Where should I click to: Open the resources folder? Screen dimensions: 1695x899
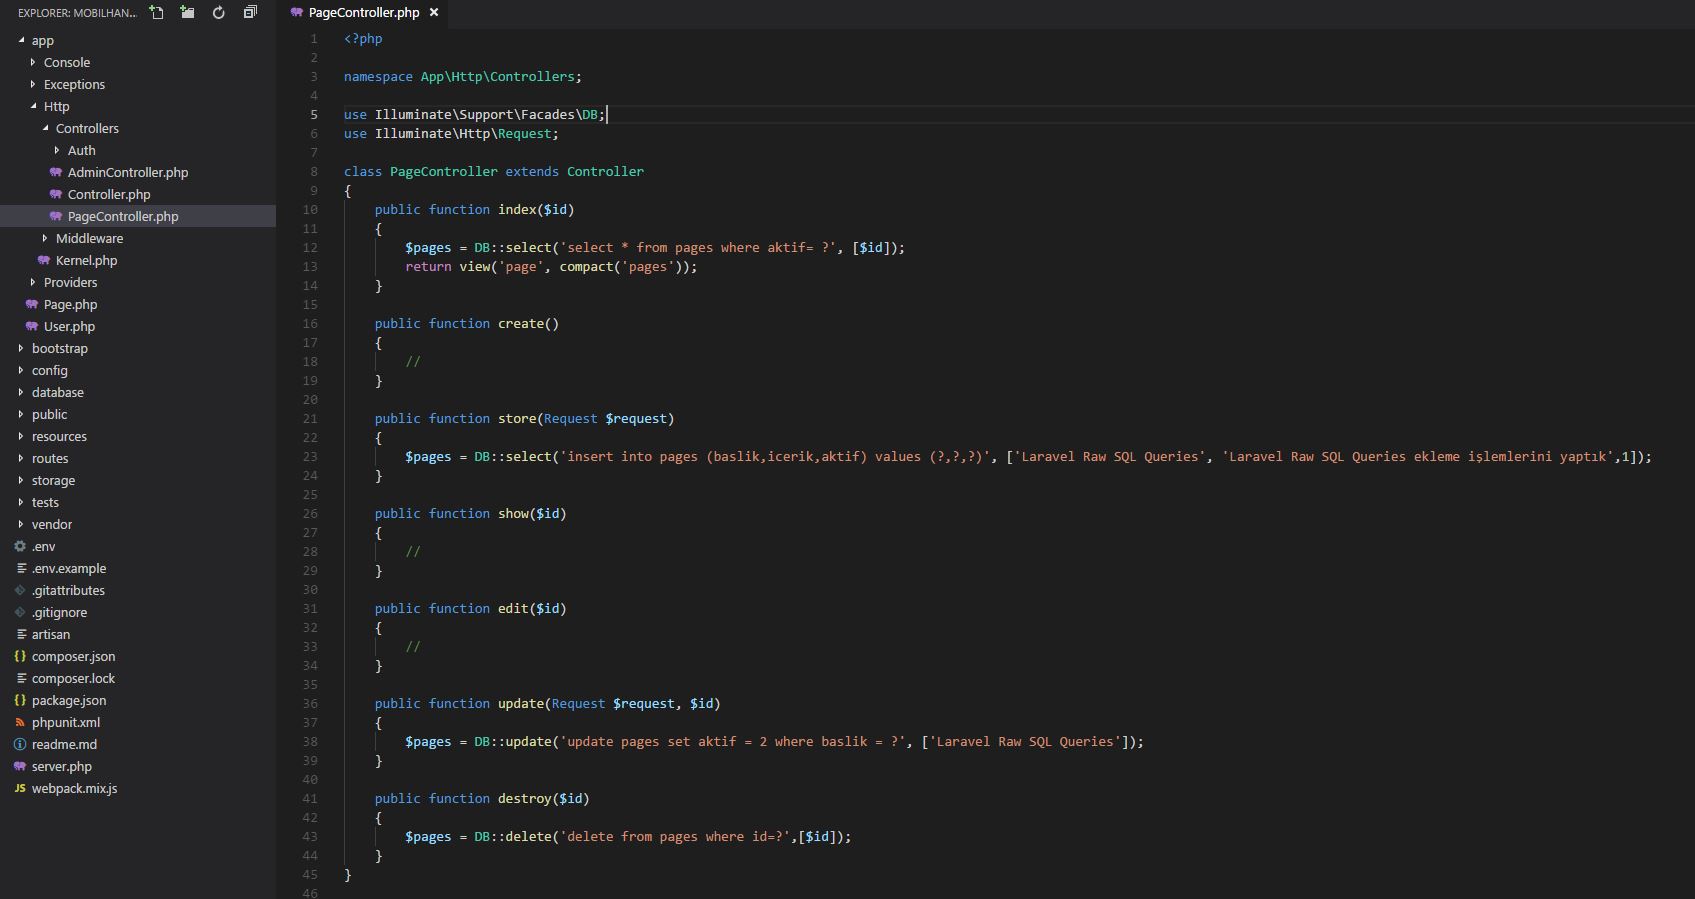(59, 436)
